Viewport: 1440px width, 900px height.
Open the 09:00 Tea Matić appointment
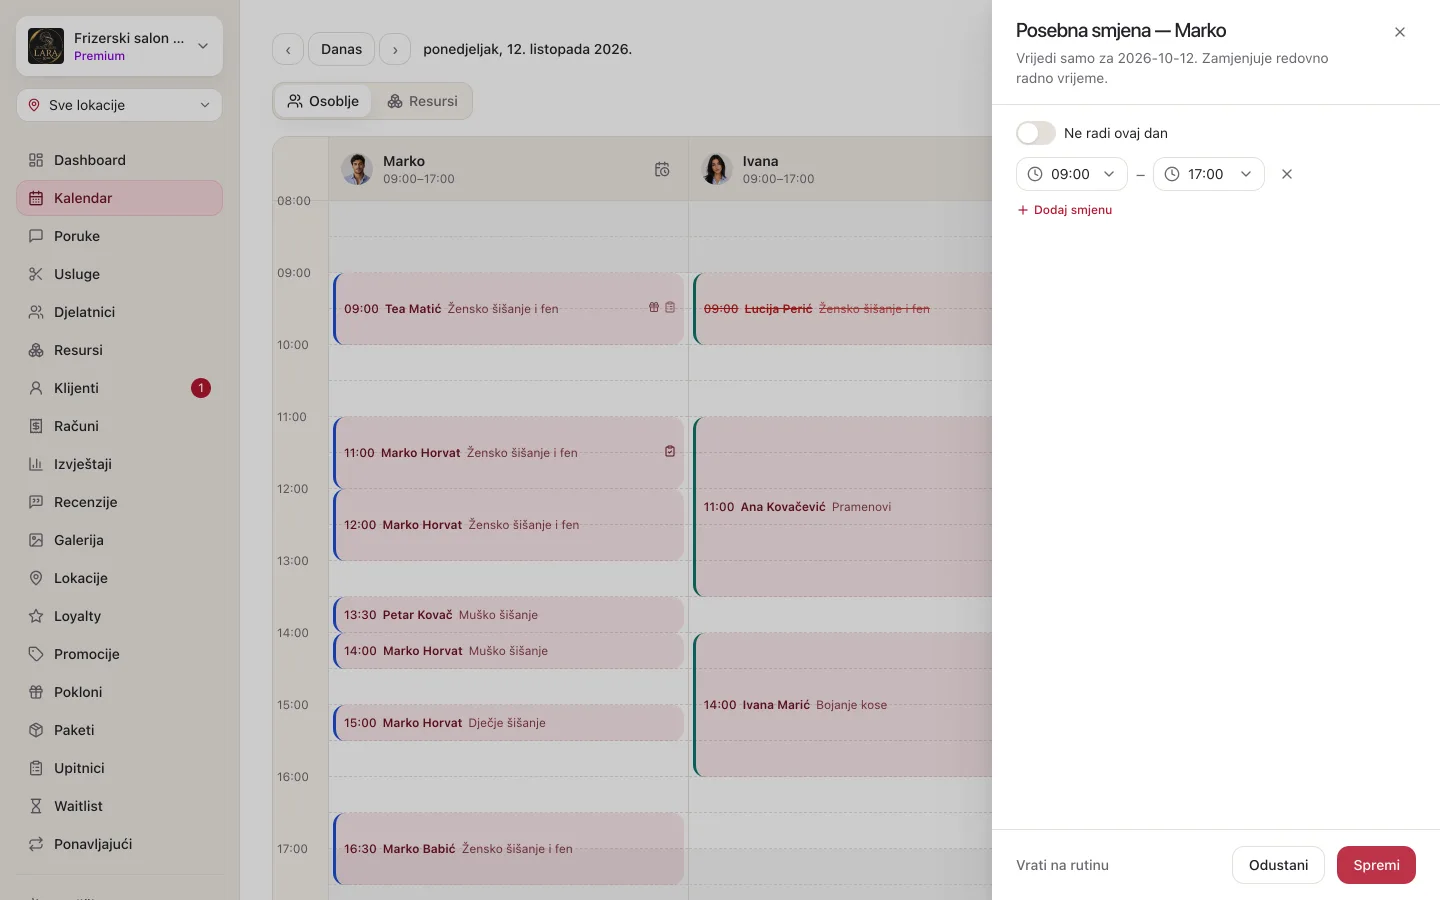[x=508, y=309]
